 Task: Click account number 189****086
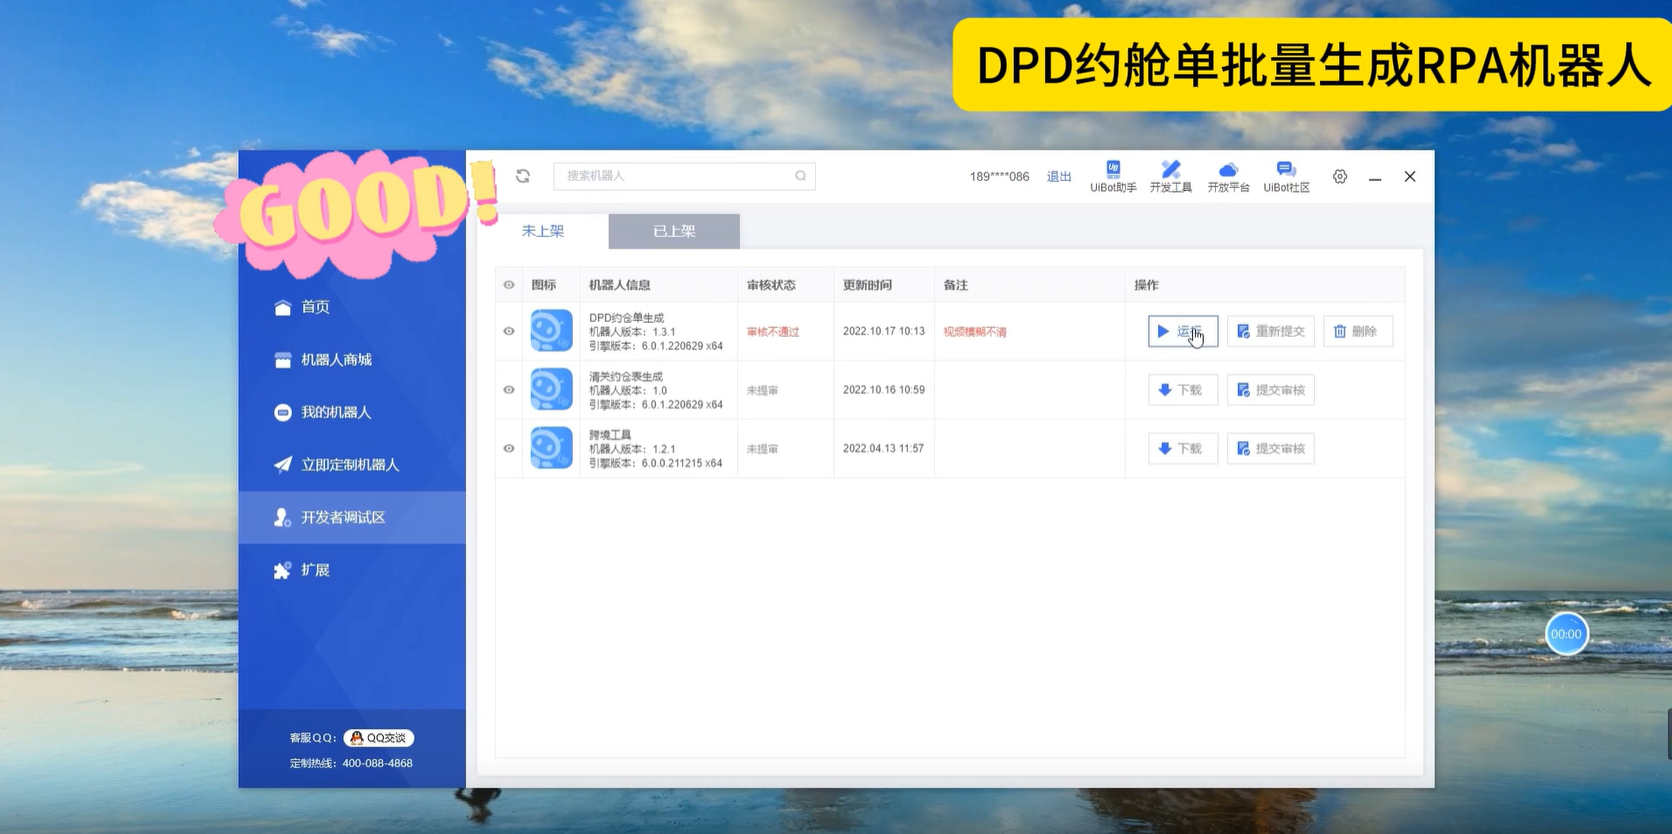(999, 177)
